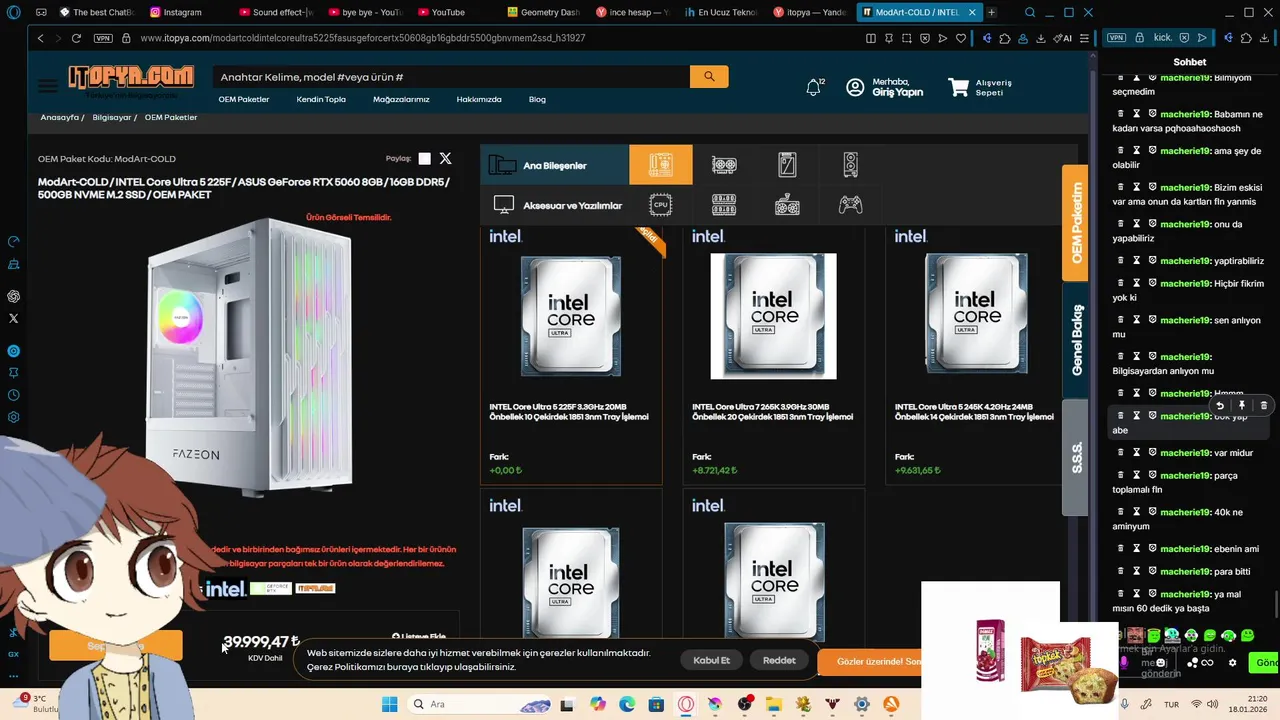Open the itopya hamburger menu
Screen dimensions: 1280x720
[47, 86]
